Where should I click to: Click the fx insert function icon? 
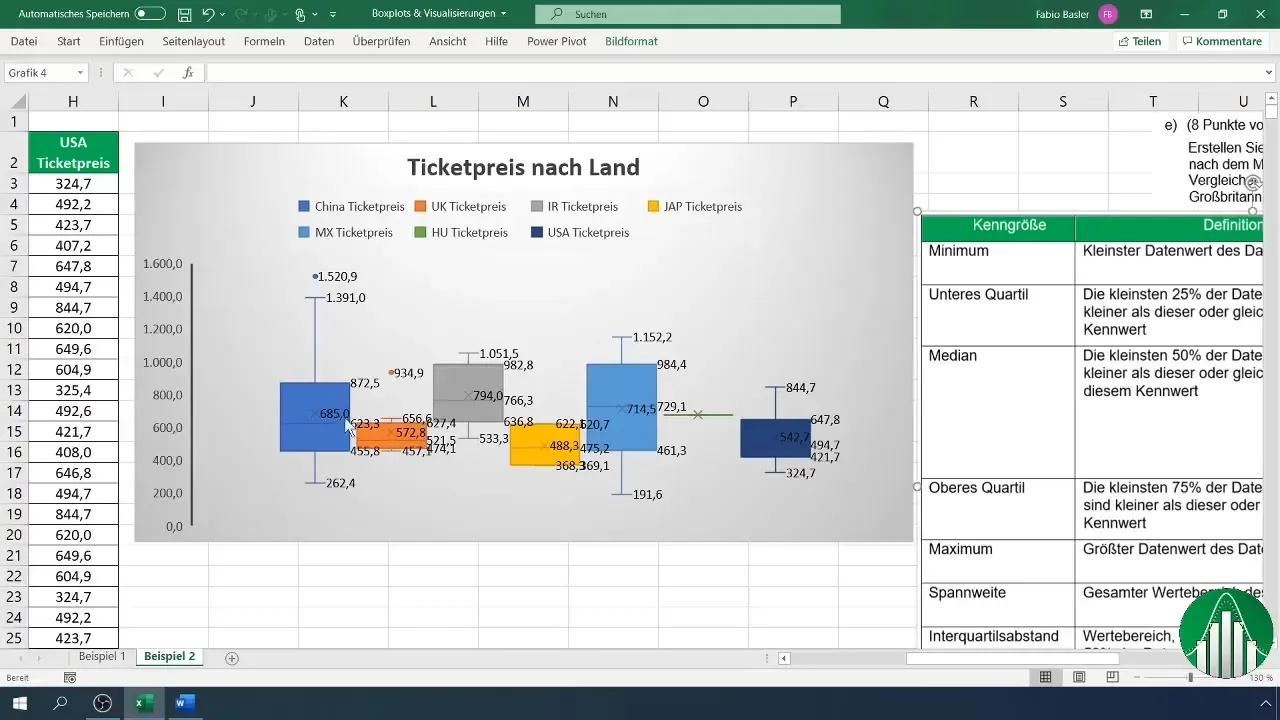click(188, 73)
